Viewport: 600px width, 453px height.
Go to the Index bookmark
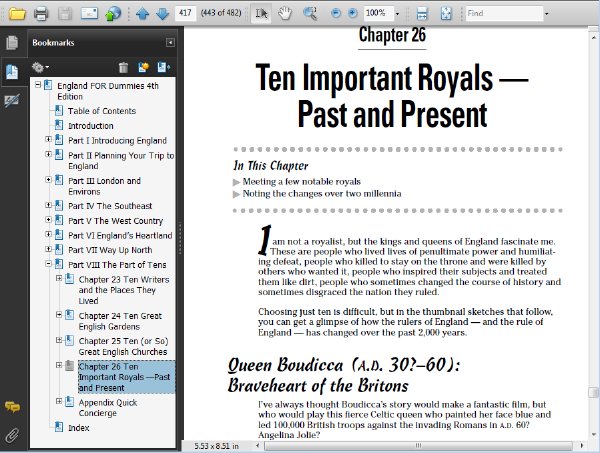[78, 428]
